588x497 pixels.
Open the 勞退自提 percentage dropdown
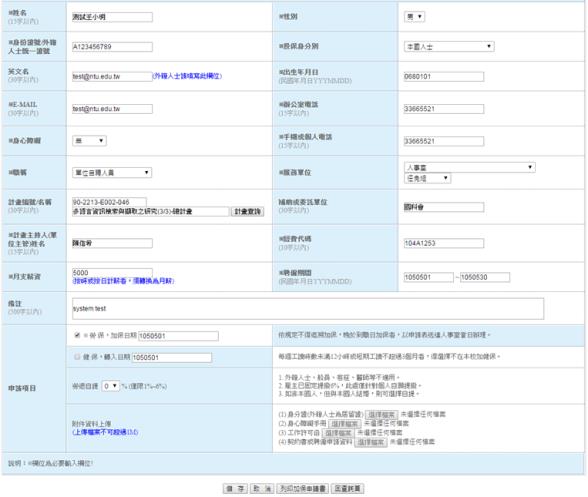pos(111,386)
